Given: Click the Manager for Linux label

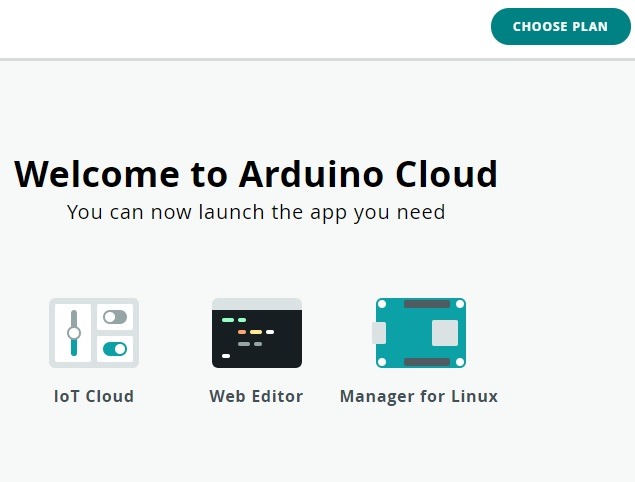Looking at the screenshot, I should coord(419,397).
